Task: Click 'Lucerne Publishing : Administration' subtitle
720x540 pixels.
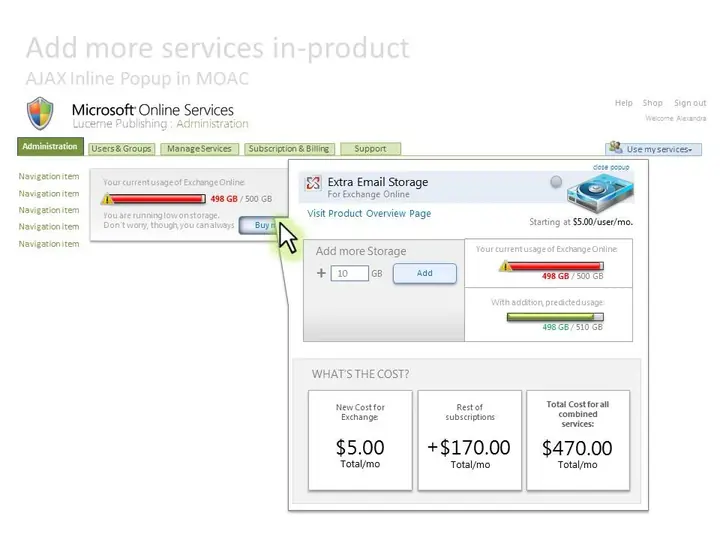Action: coord(160,124)
